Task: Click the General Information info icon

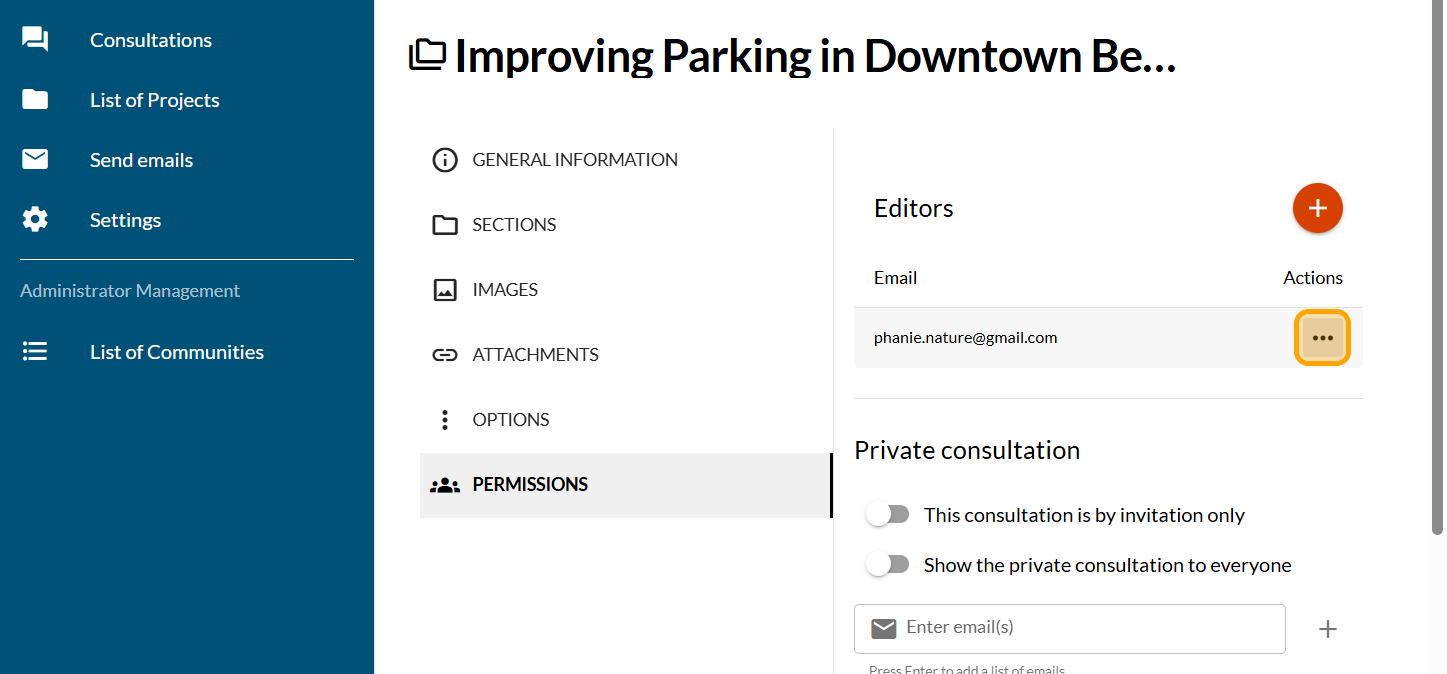Action: point(444,160)
